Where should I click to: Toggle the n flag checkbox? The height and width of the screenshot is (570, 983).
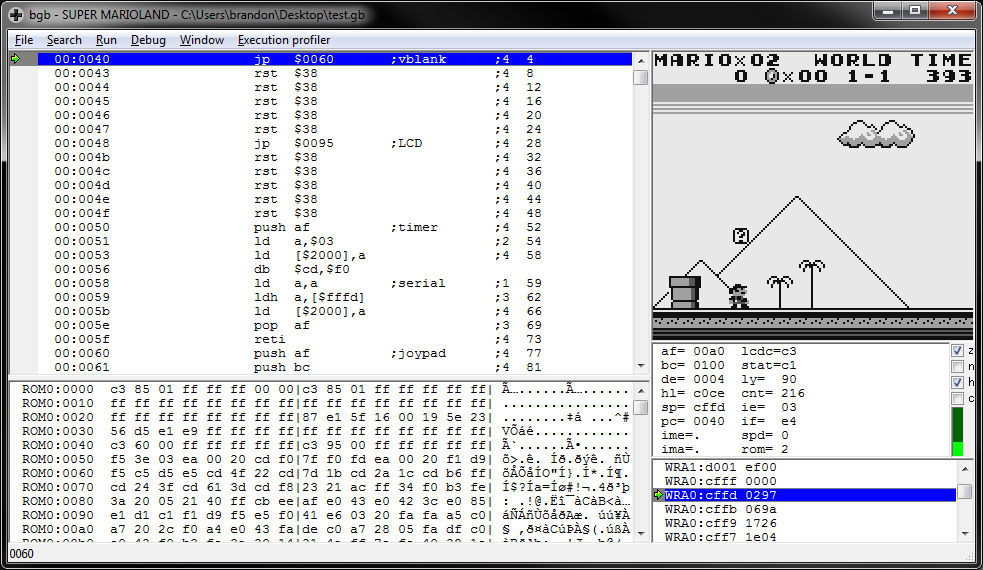coord(957,367)
